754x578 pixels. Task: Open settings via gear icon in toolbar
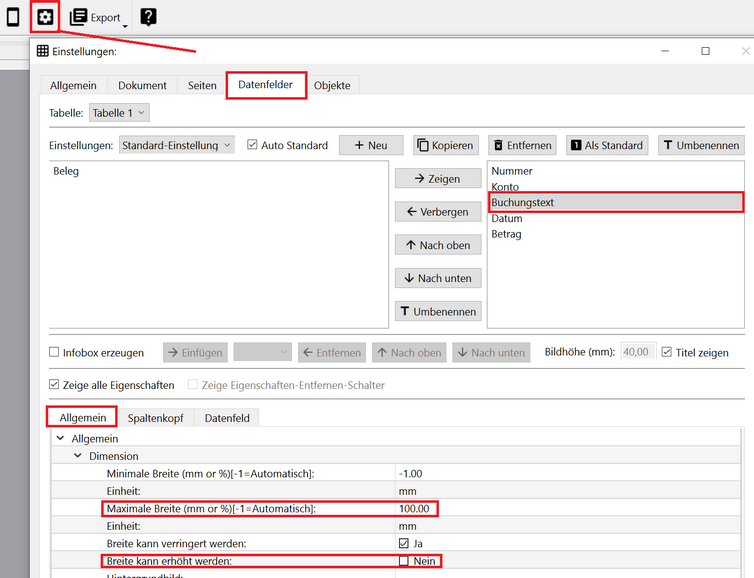(44, 17)
